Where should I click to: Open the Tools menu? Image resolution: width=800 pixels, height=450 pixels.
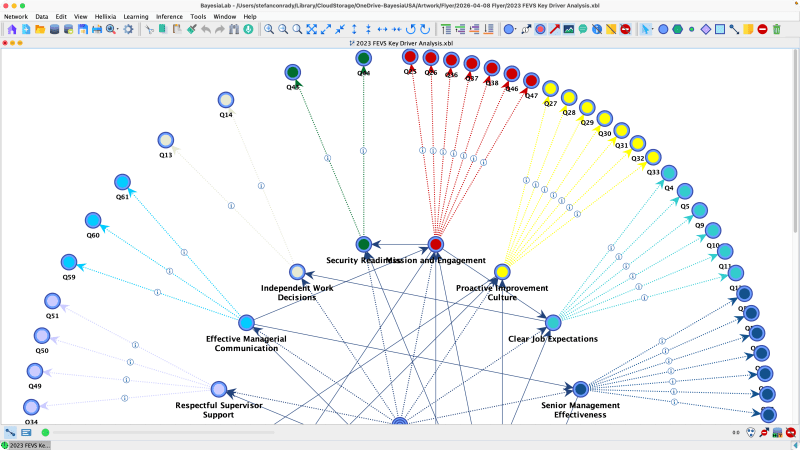pos(198,16)
